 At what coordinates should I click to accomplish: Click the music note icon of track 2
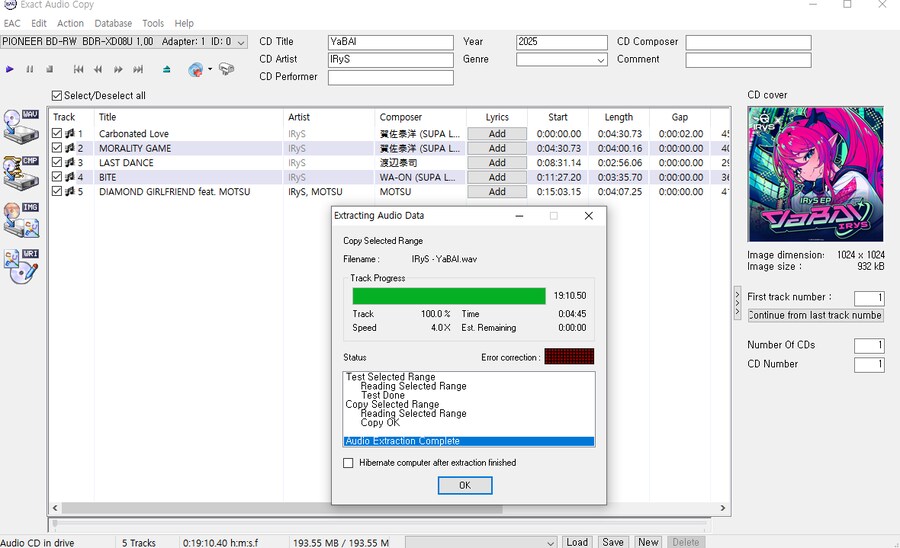[x=69, y=148]
